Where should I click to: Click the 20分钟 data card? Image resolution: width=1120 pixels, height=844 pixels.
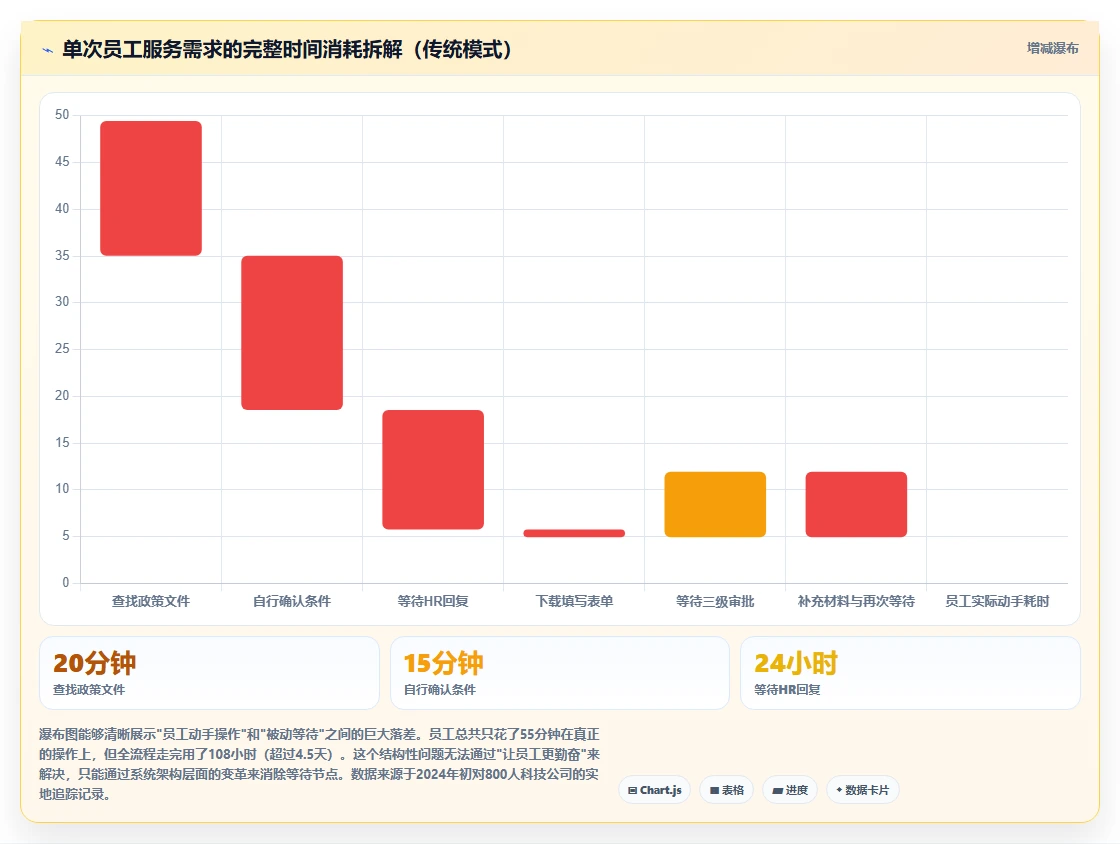[x=209, y=673]
